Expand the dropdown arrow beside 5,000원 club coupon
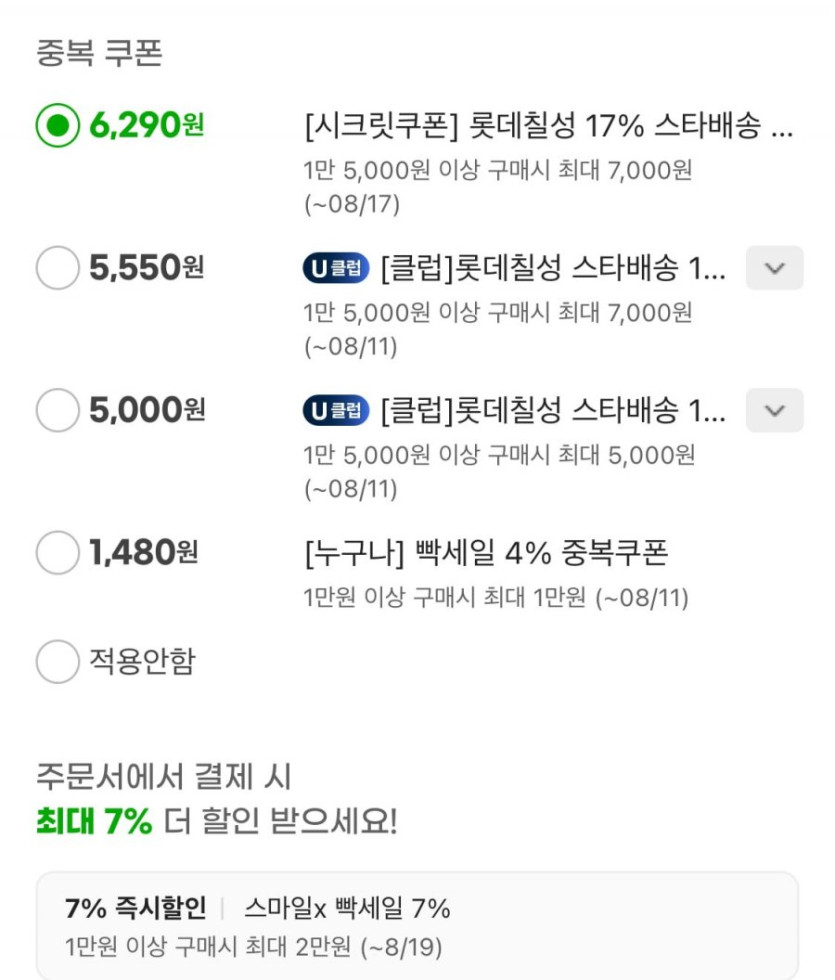Viewport: 835px width, 980px height. (774, 411)
